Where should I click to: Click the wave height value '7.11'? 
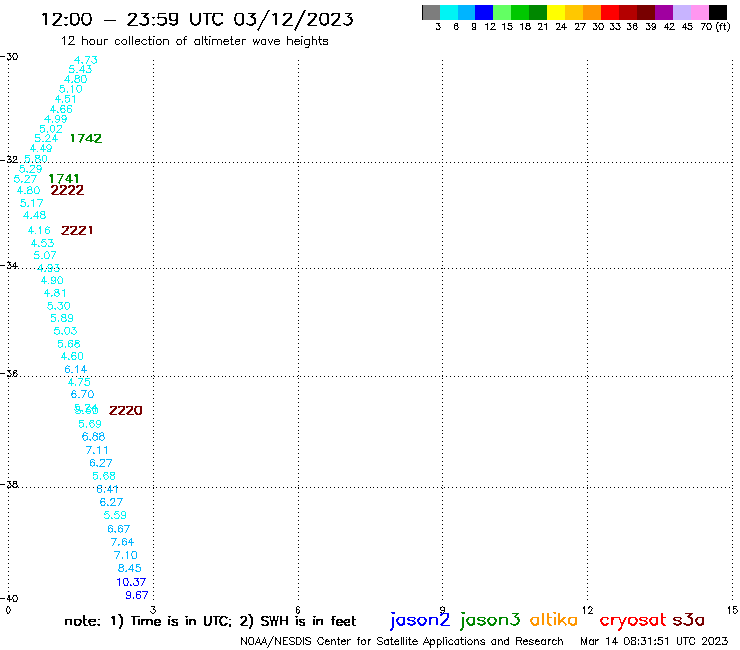coord(97,450)
